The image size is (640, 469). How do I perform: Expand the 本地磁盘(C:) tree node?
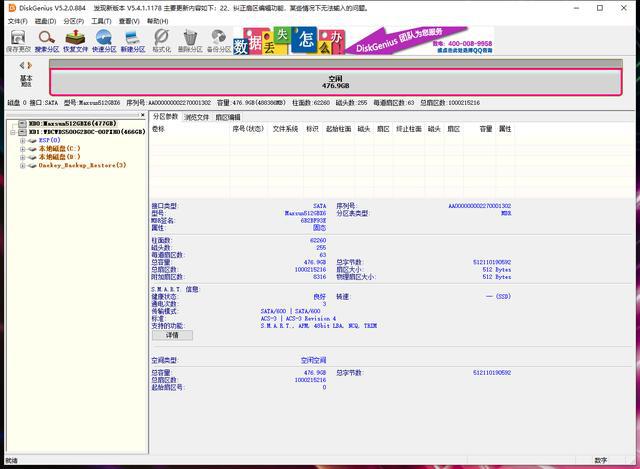click(22, 149)
